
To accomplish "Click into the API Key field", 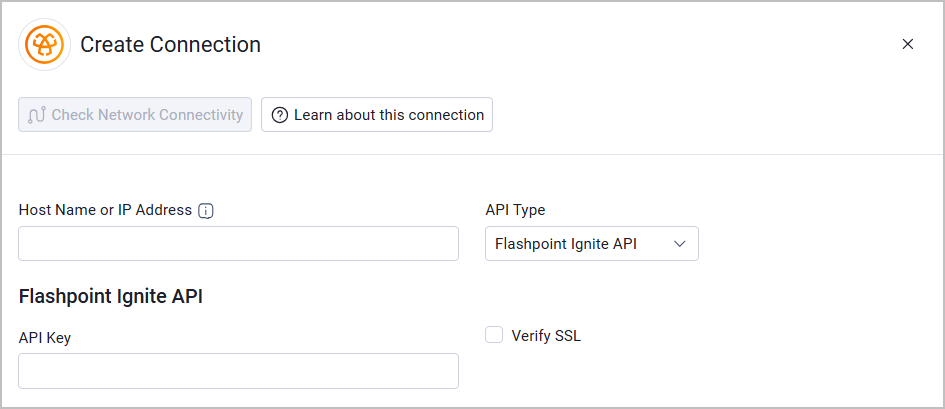I will coord(239,370).
